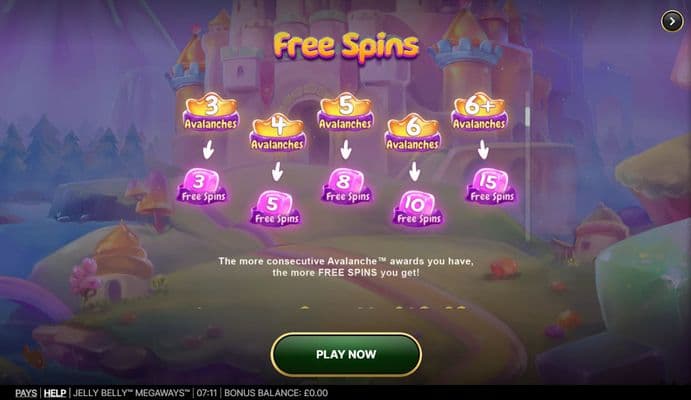Click the next arrow button at top right
The width and height of the screenshot is (691, 400).
pos(672,21)
